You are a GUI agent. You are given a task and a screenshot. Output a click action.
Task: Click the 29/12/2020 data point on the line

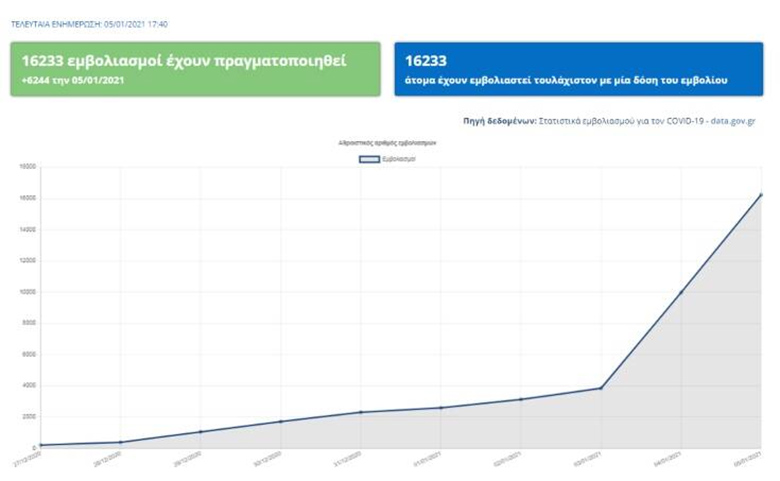[x=200, y=432]
